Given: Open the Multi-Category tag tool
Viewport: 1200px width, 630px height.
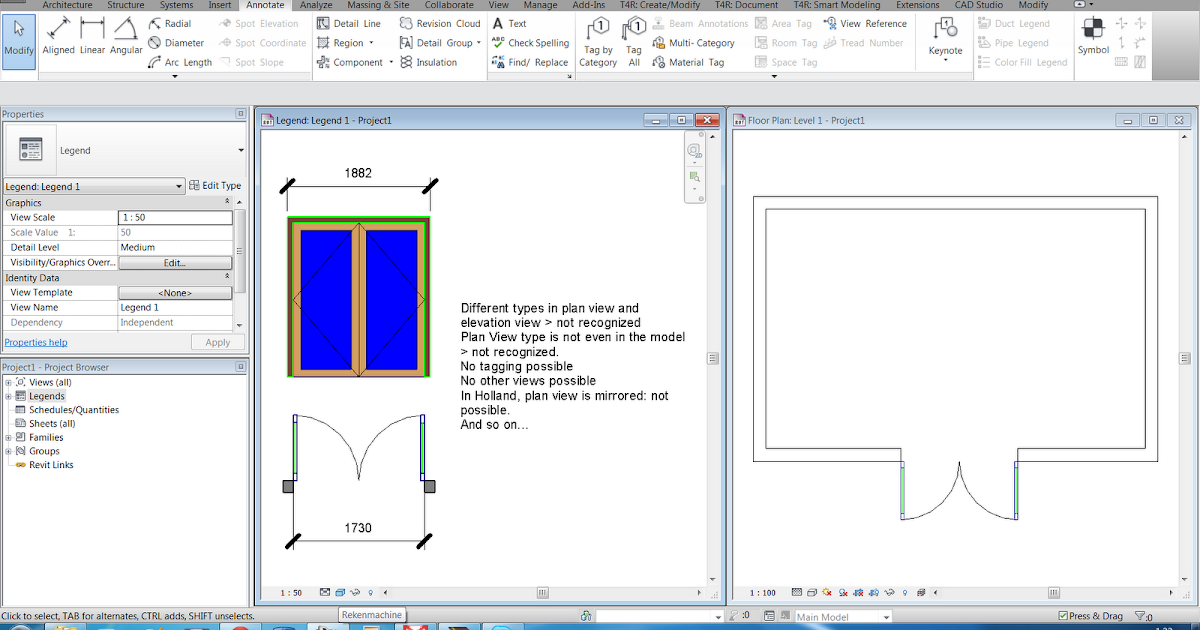Looking at the screenshot, I should click(x=697, y=42).
